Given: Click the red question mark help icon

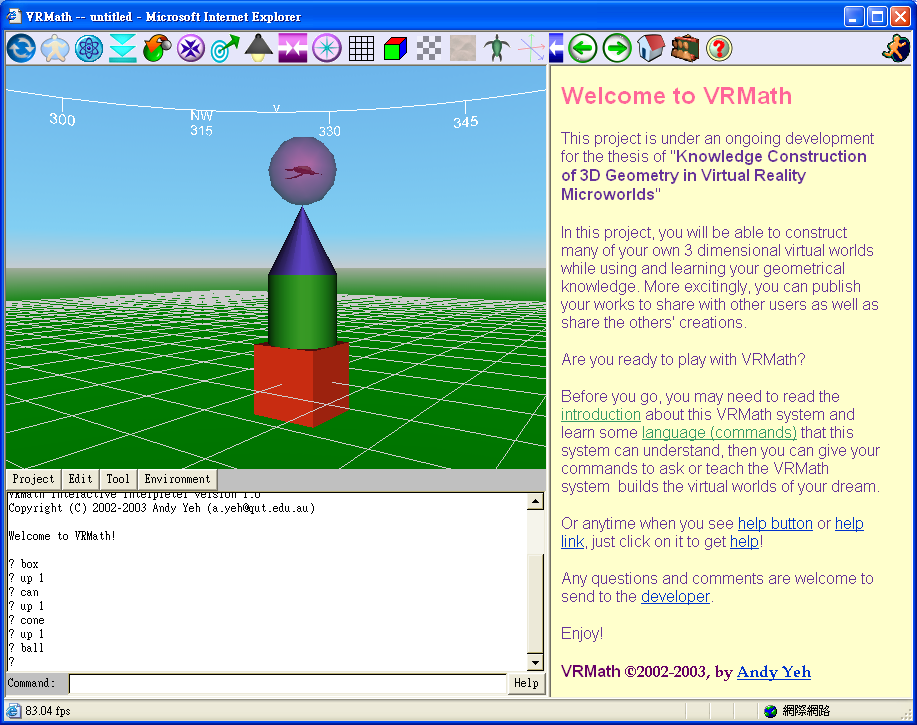Looking at the screenshot, I should pyautogui.click(x=718, y=48).
